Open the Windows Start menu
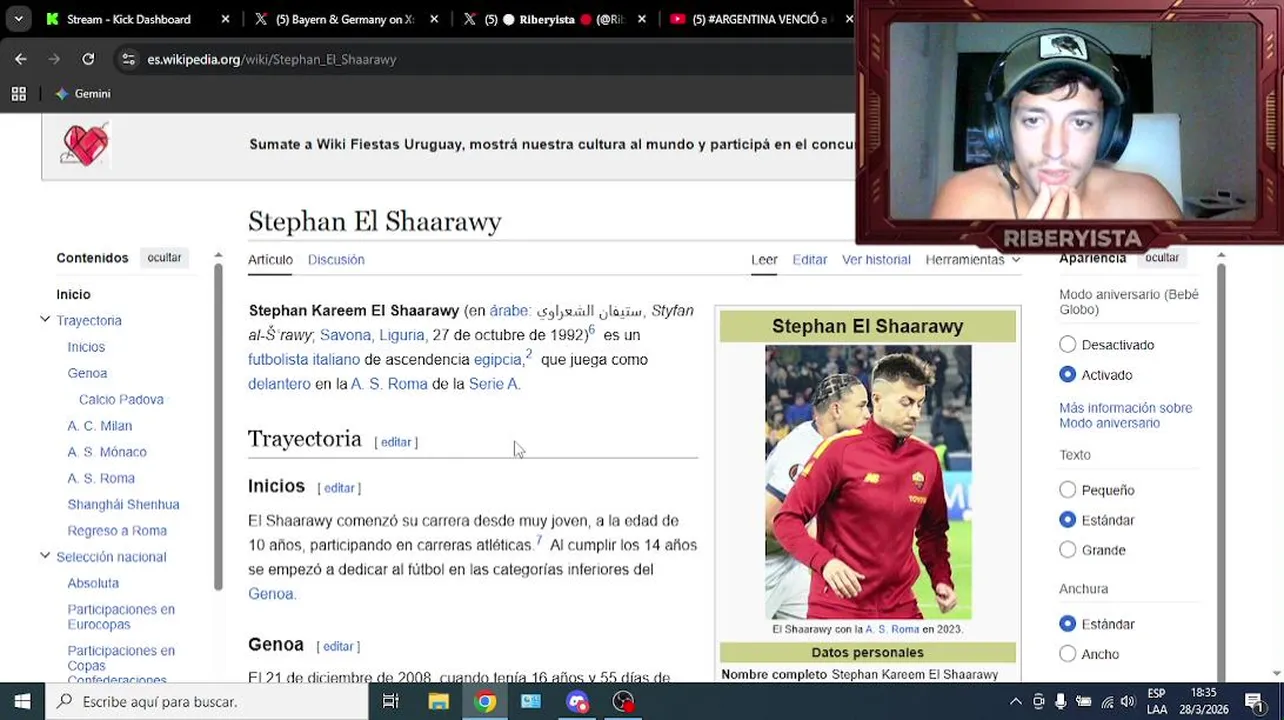The image size is (1284, 720). point(22,701)
